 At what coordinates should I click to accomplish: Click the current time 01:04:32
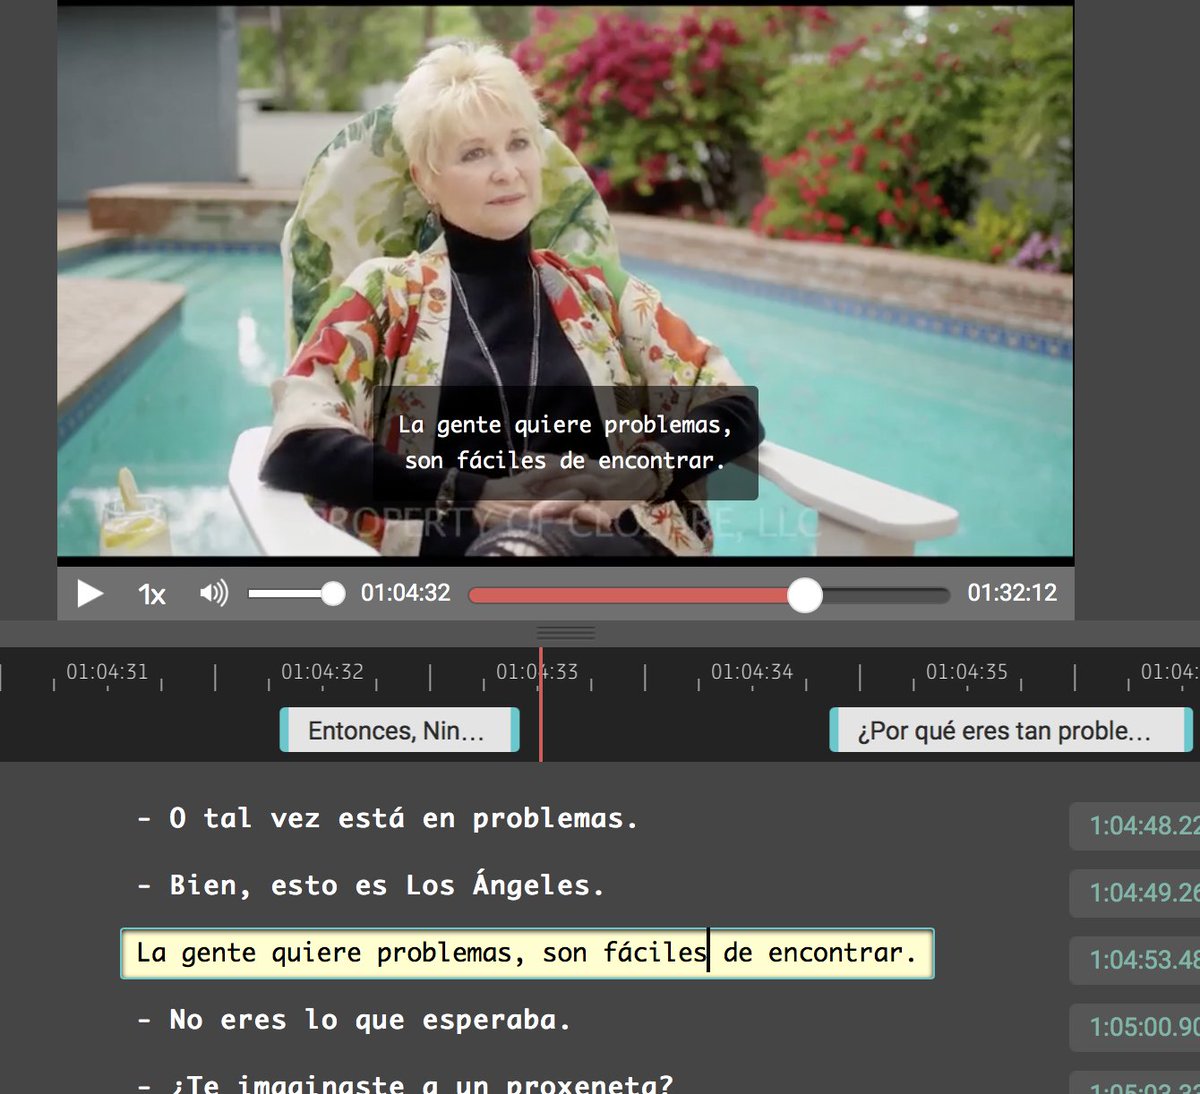tap(406, 593)
